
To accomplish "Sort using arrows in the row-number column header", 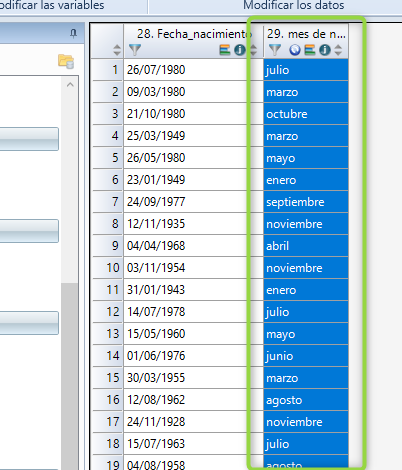I will [x=117, y=50].
